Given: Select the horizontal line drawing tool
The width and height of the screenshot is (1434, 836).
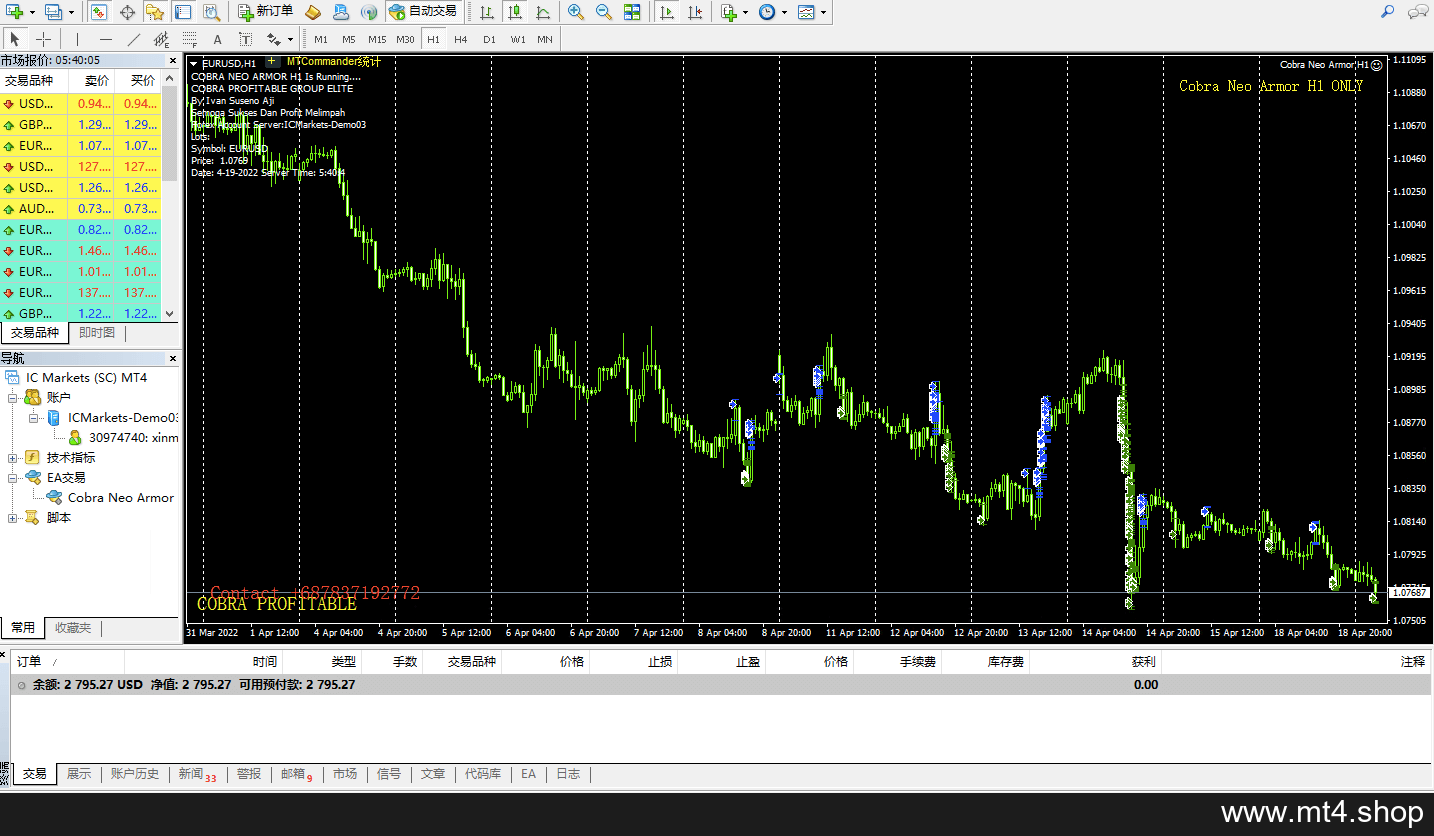Looking at the screenshot, I should click(105, 39).
